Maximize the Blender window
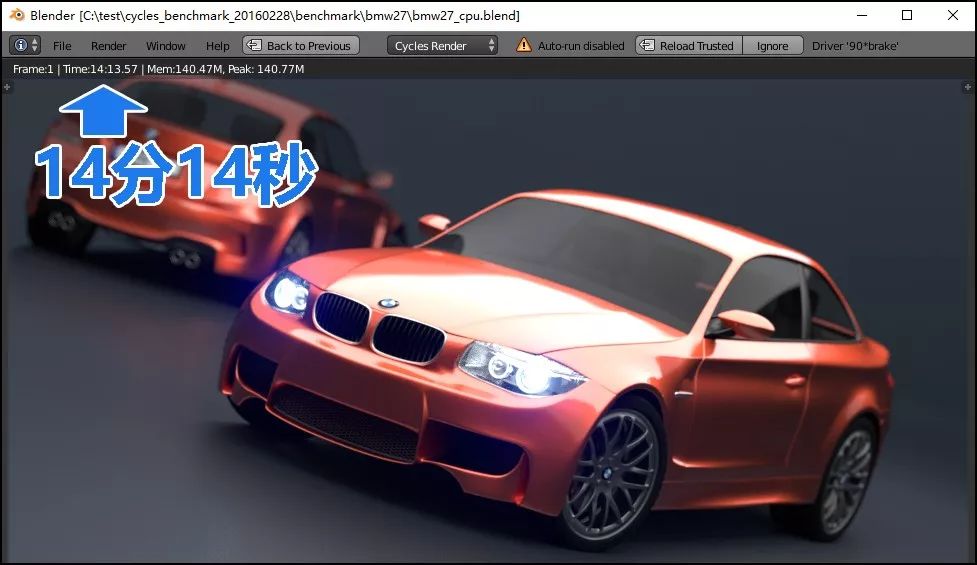The width and height of the screenshot is (977, 565). (x=907, y=15)
